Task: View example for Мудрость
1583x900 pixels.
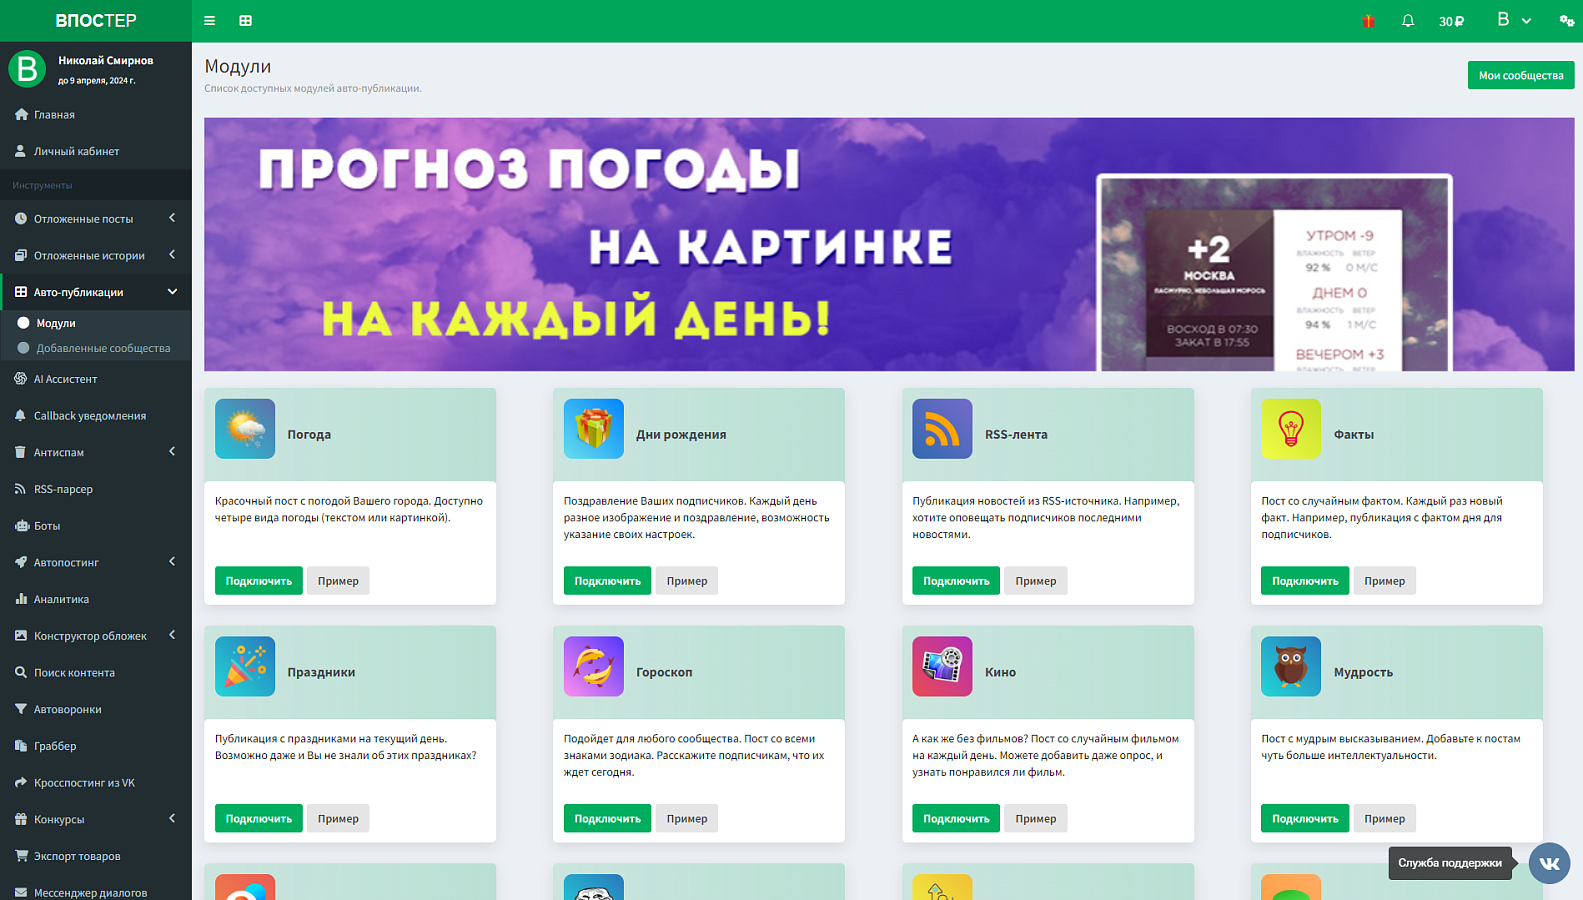Action: (1385, 819)
